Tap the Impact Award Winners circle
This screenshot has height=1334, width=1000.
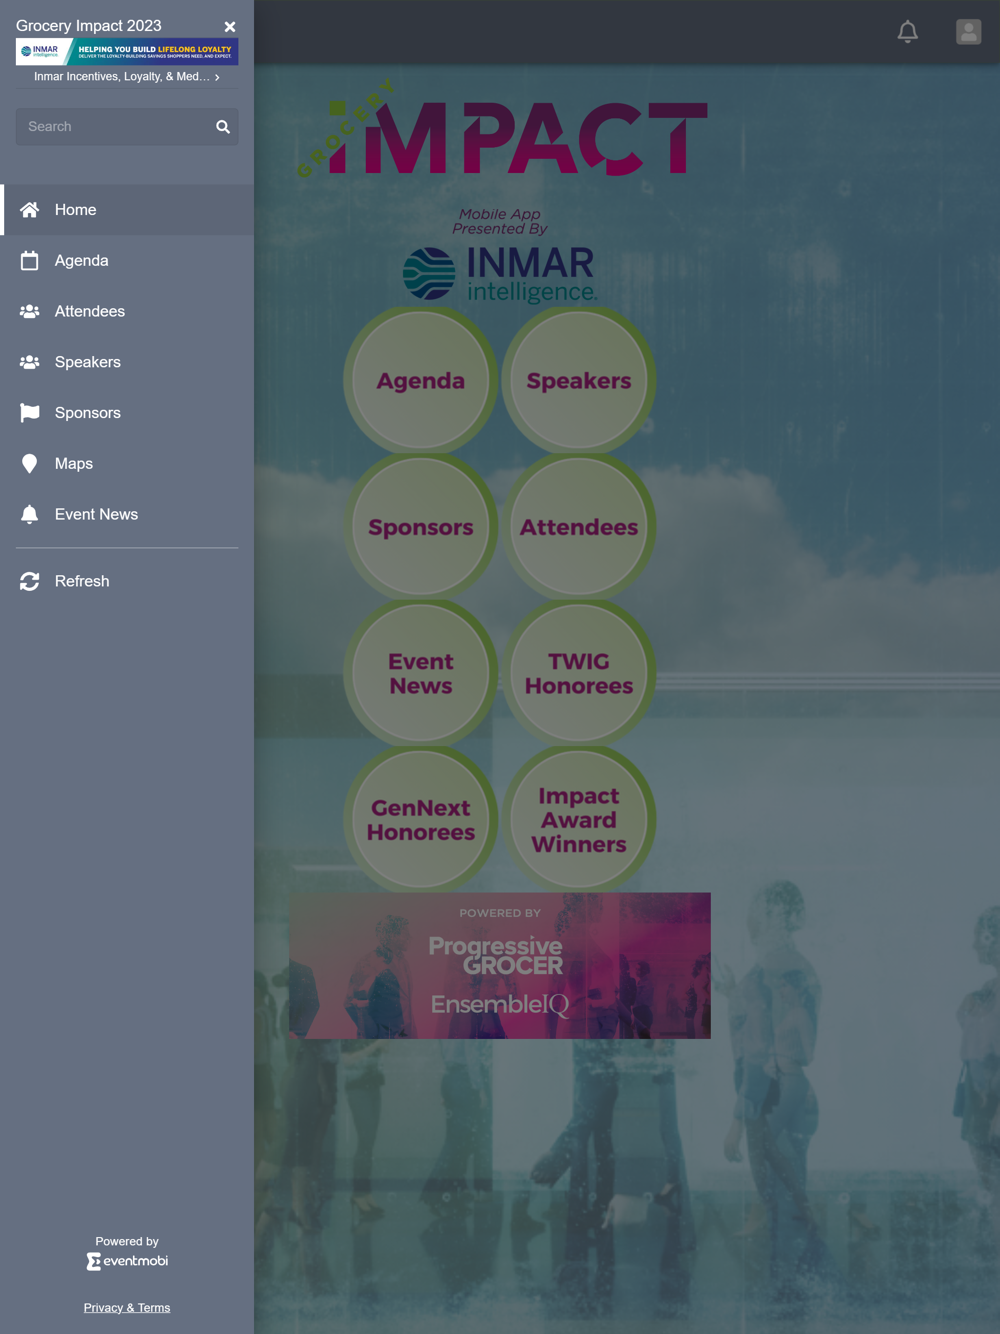pyautogui.click(x=579, y=819)
